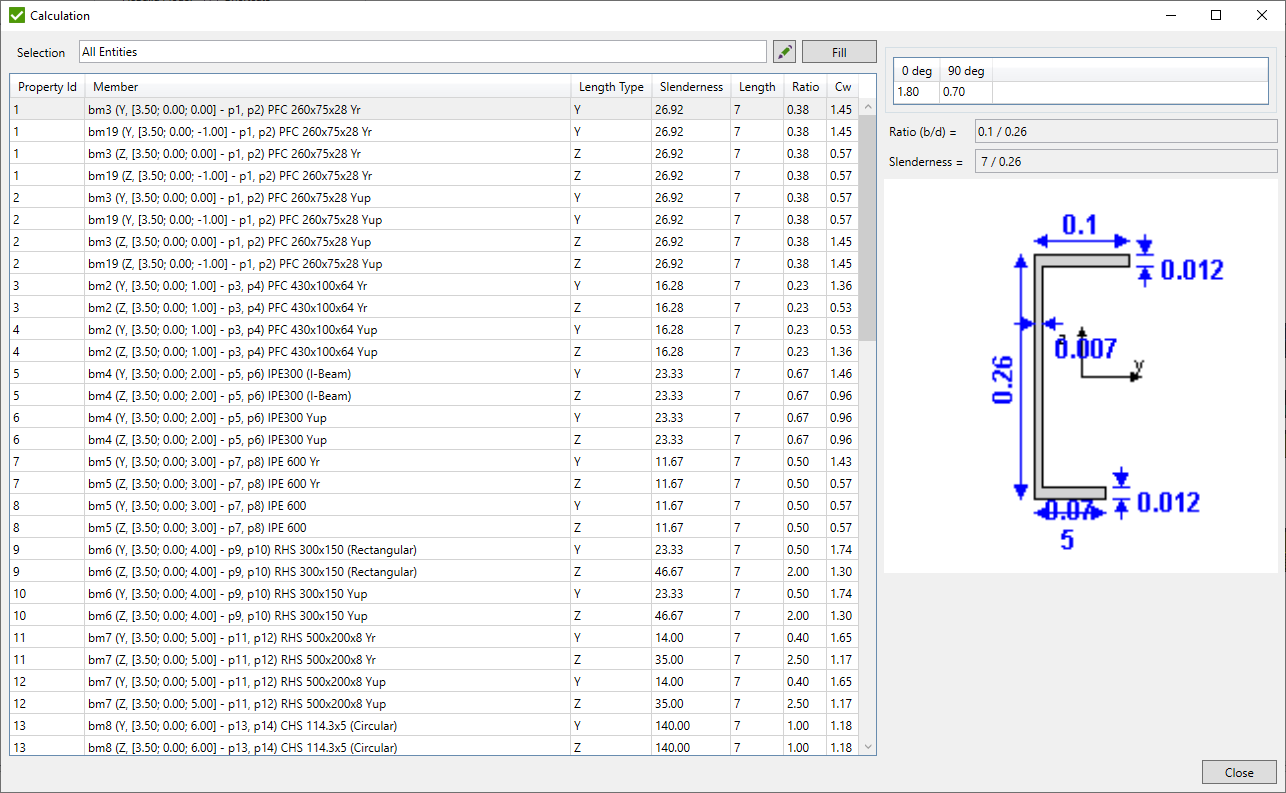
Task: Click the Length Type column header
Action: [611, 87]
